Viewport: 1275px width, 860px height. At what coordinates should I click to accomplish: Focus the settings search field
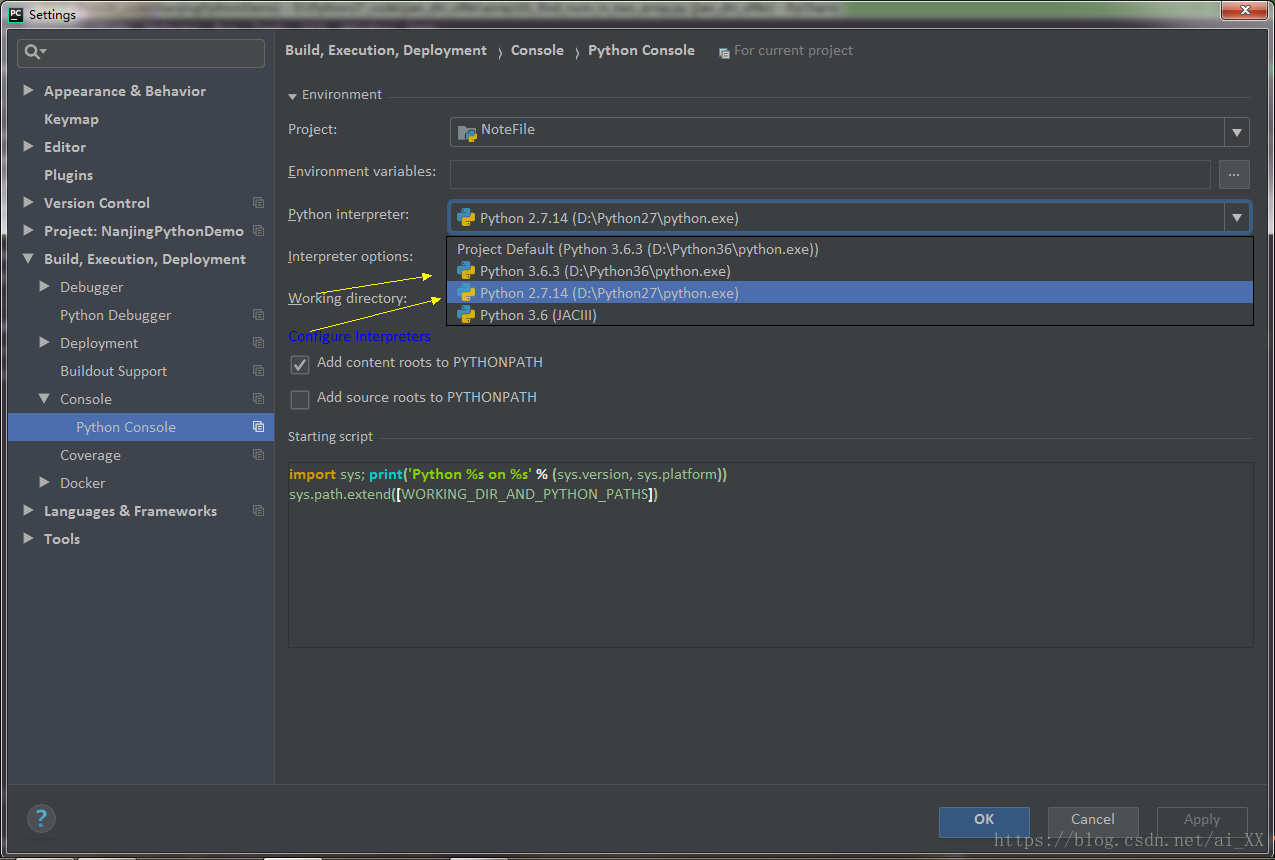141,53
